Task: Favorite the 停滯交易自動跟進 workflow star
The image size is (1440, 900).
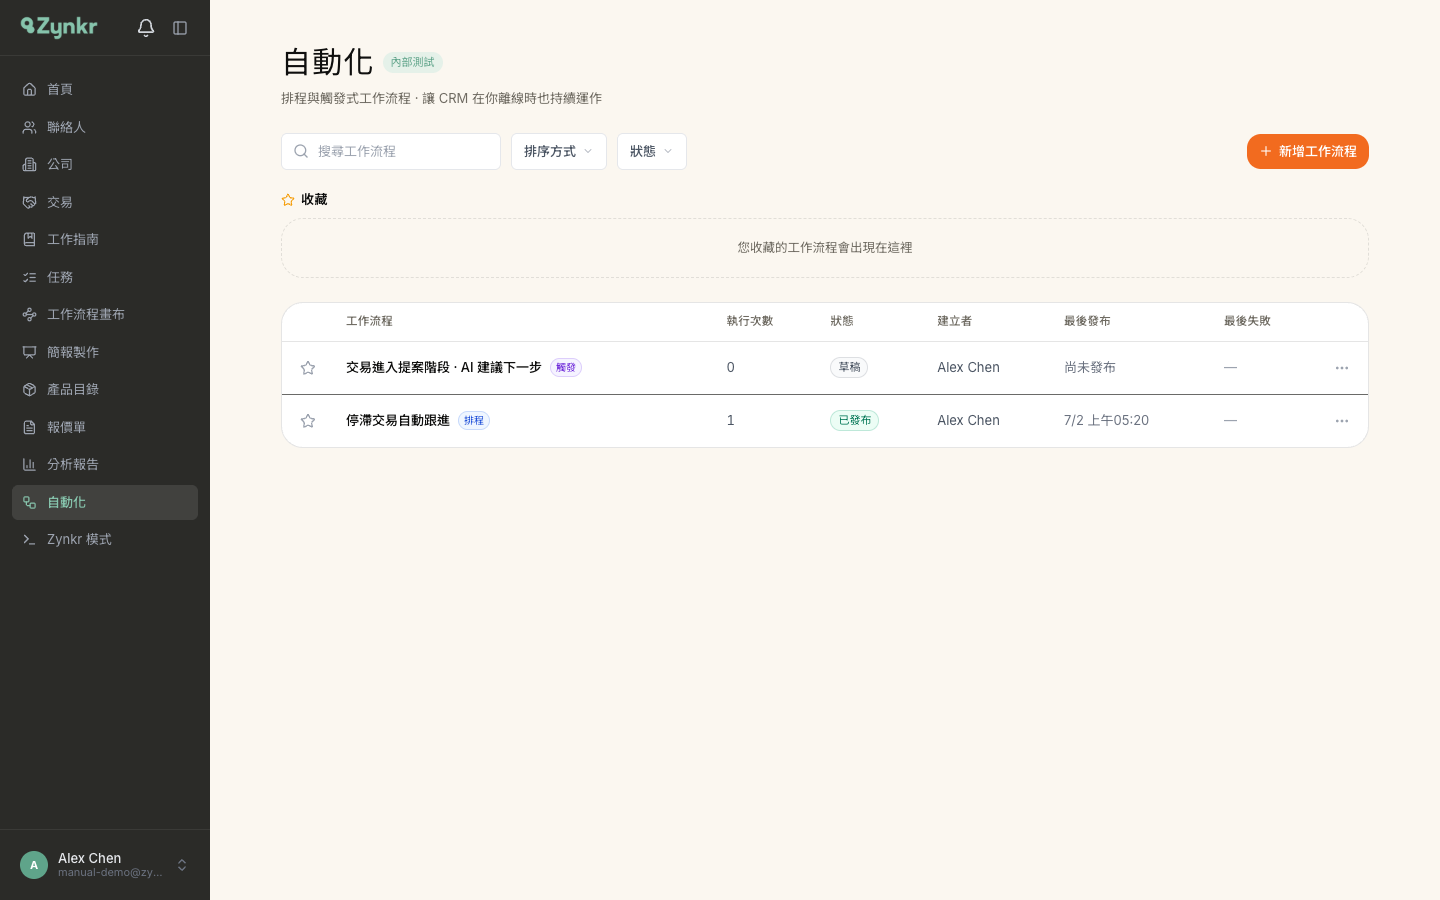Action: (308, 421)
